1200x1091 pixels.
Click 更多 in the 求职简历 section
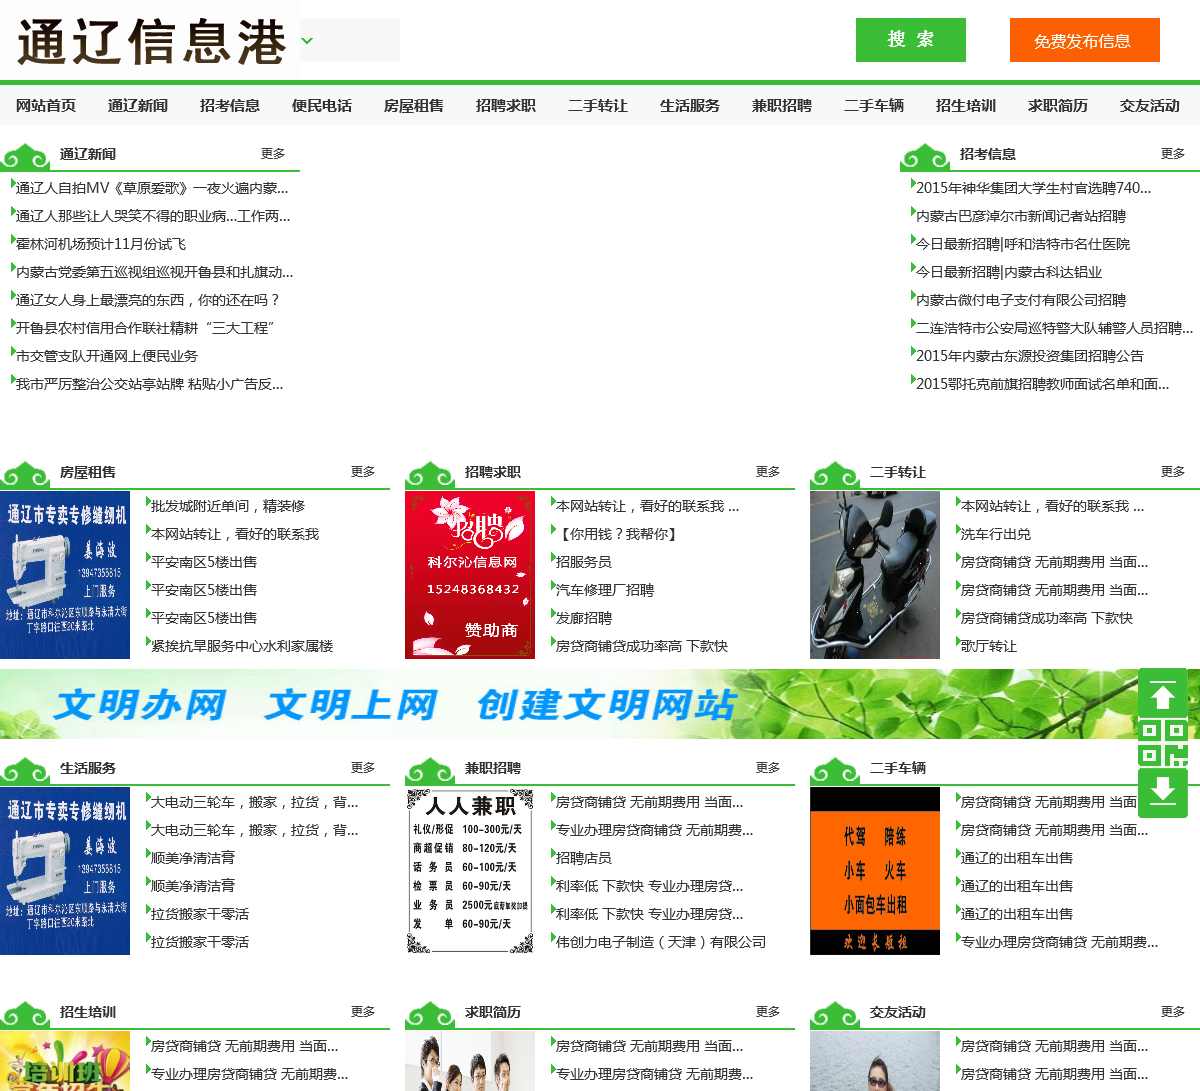click(x=768, y=1011)
